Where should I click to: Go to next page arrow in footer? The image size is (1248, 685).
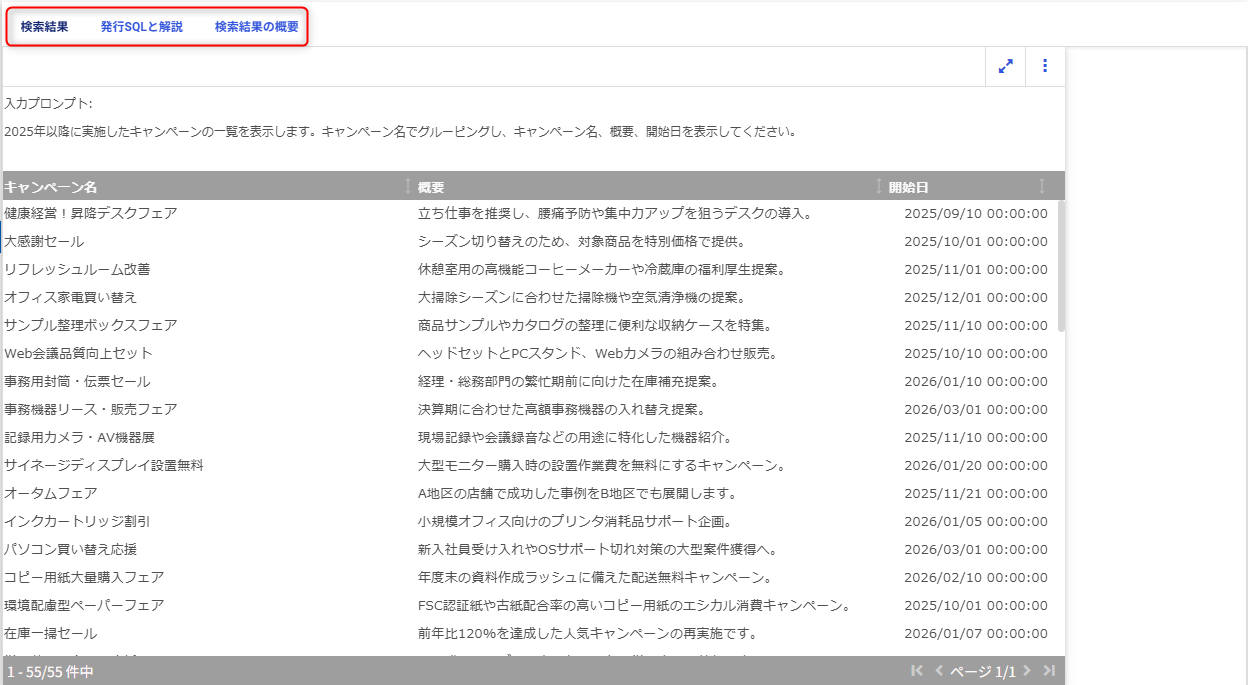1027,671
